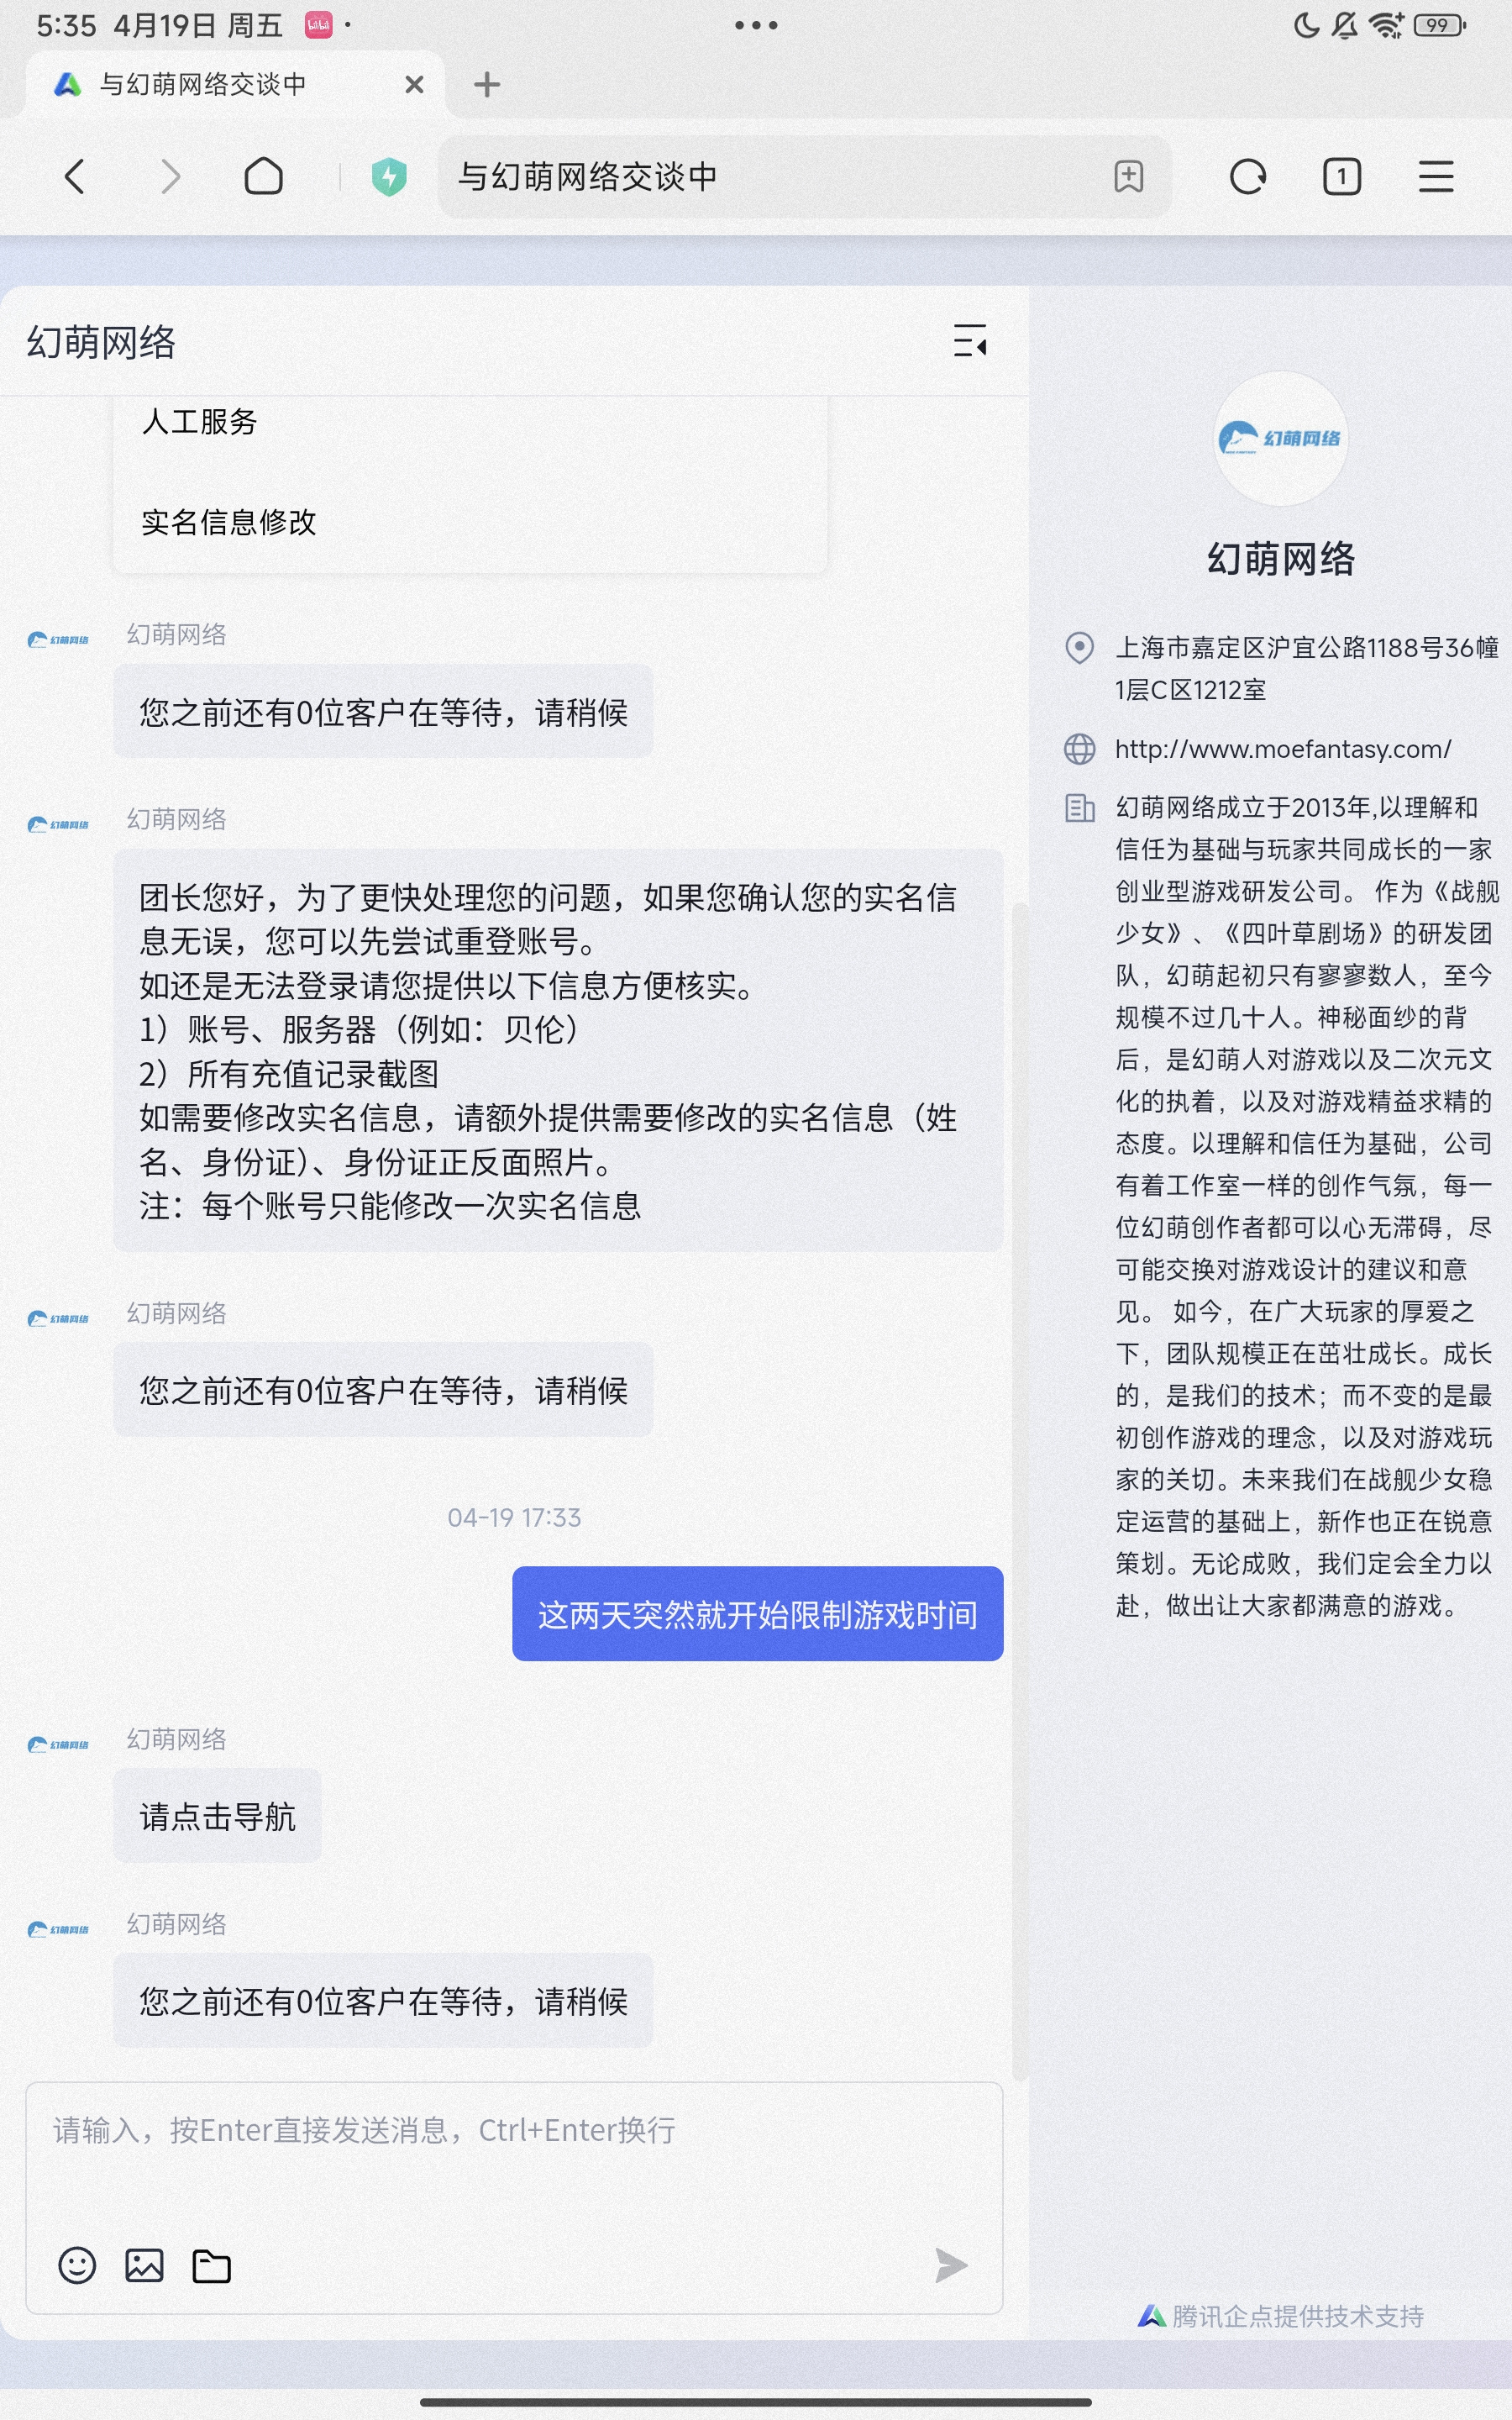Tap the moon do-not-disturb status icon

[1306, 25]
